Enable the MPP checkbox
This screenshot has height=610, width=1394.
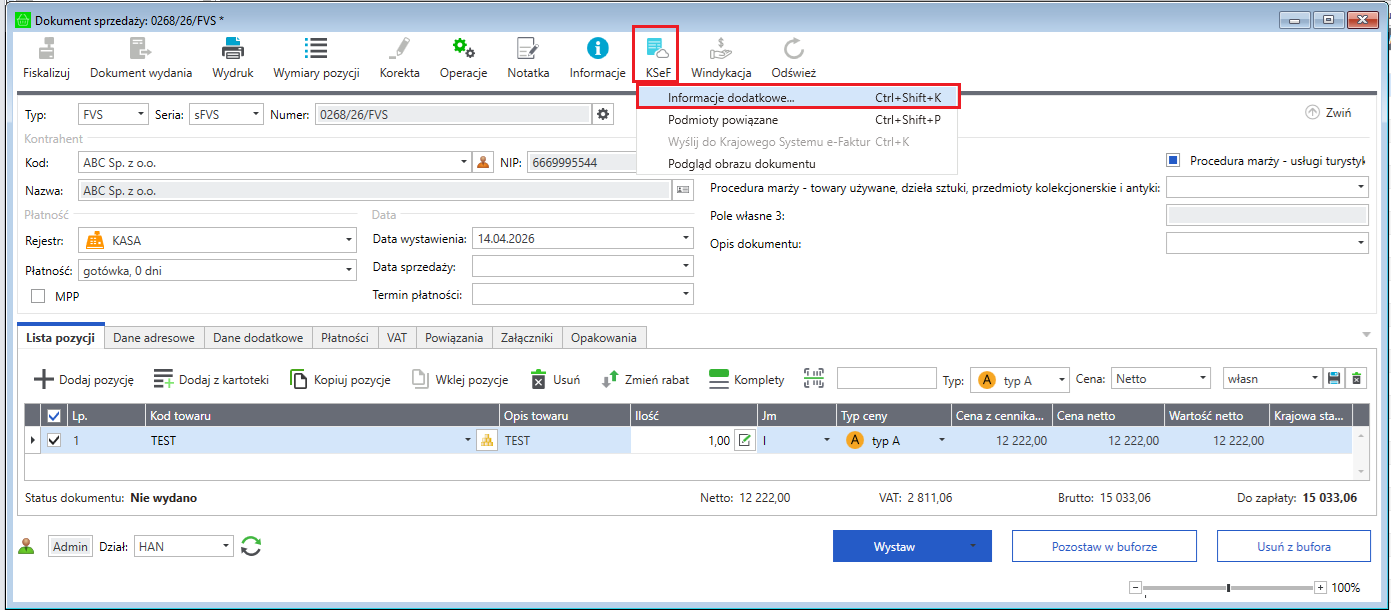[x=39, y=296]
